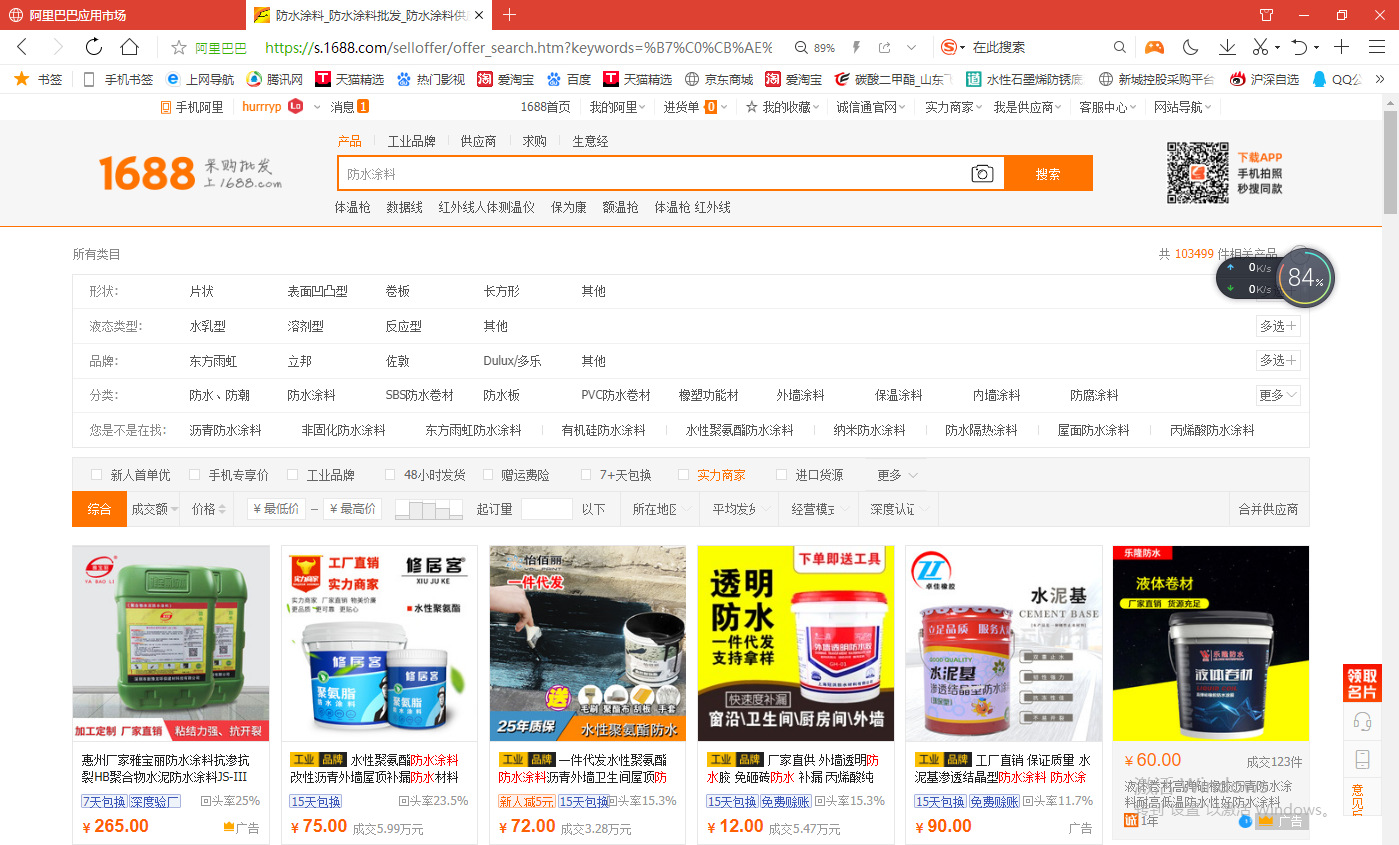
Task: Click the browser download manager icon
Action: (x=1226, y=47)
